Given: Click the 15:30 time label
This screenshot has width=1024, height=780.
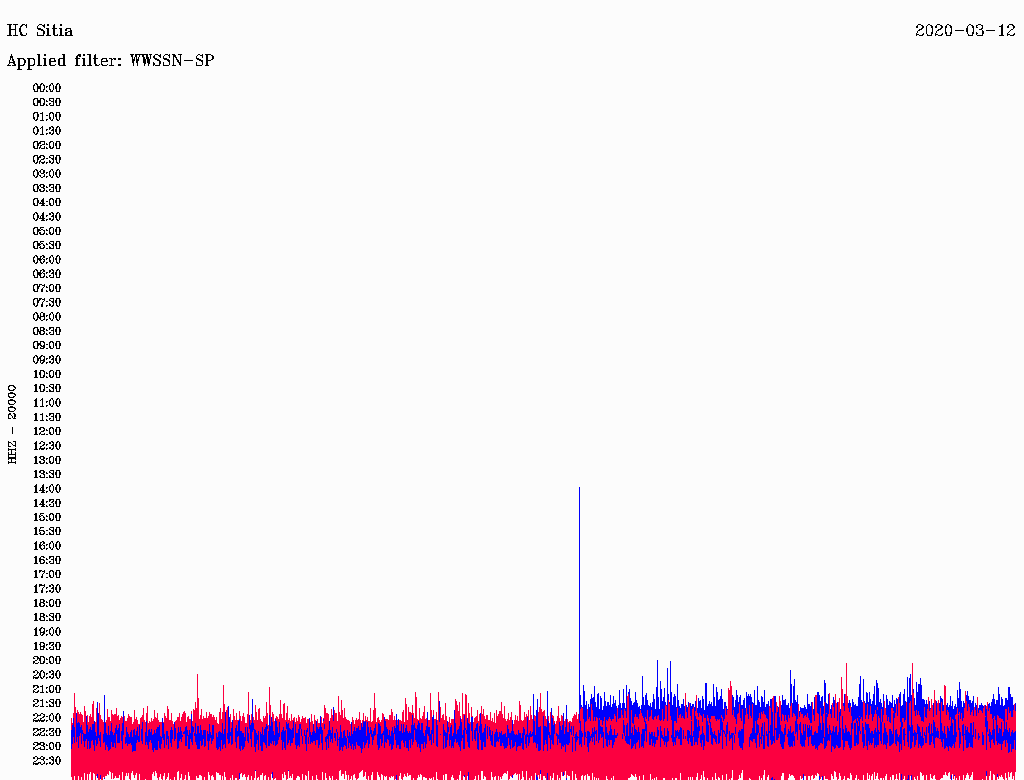Looking at the screenshot, I should coord(47,532).
